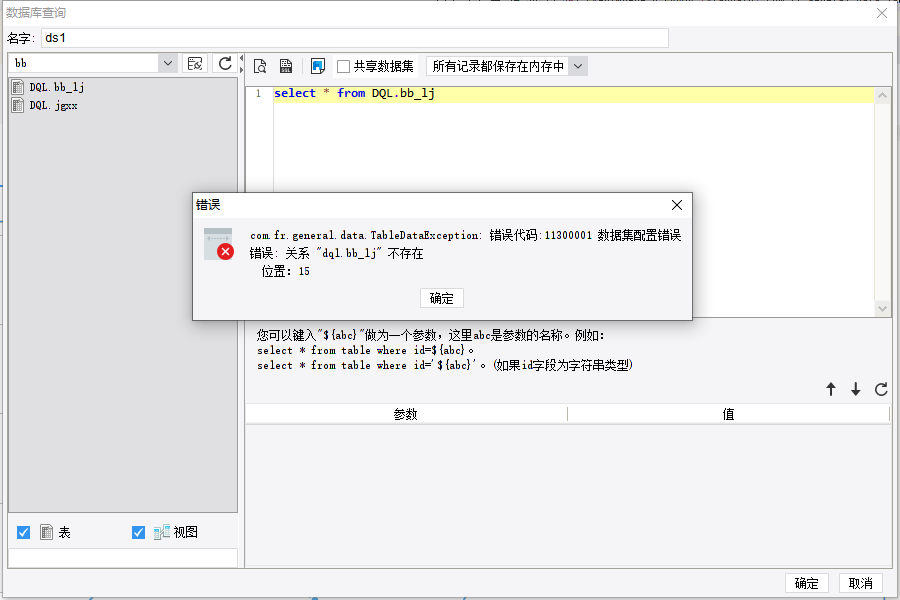Click the blue icon left of the 共享数据集 checkbox
This screenshot has width=900, height=600.
(x=318, y=66)
